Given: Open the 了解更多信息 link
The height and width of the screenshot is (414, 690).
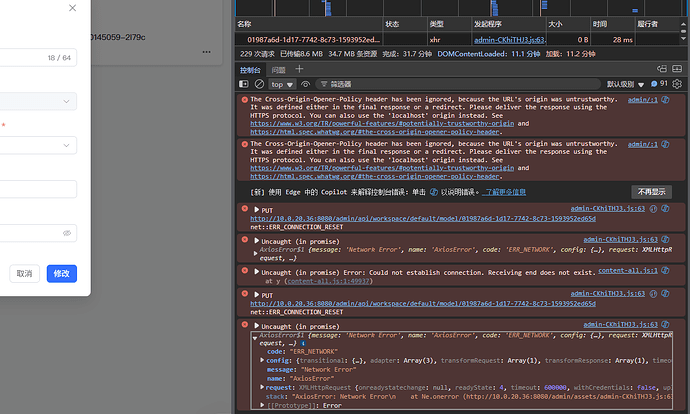Looking at the screenshot, I should [x=504, y=192].
